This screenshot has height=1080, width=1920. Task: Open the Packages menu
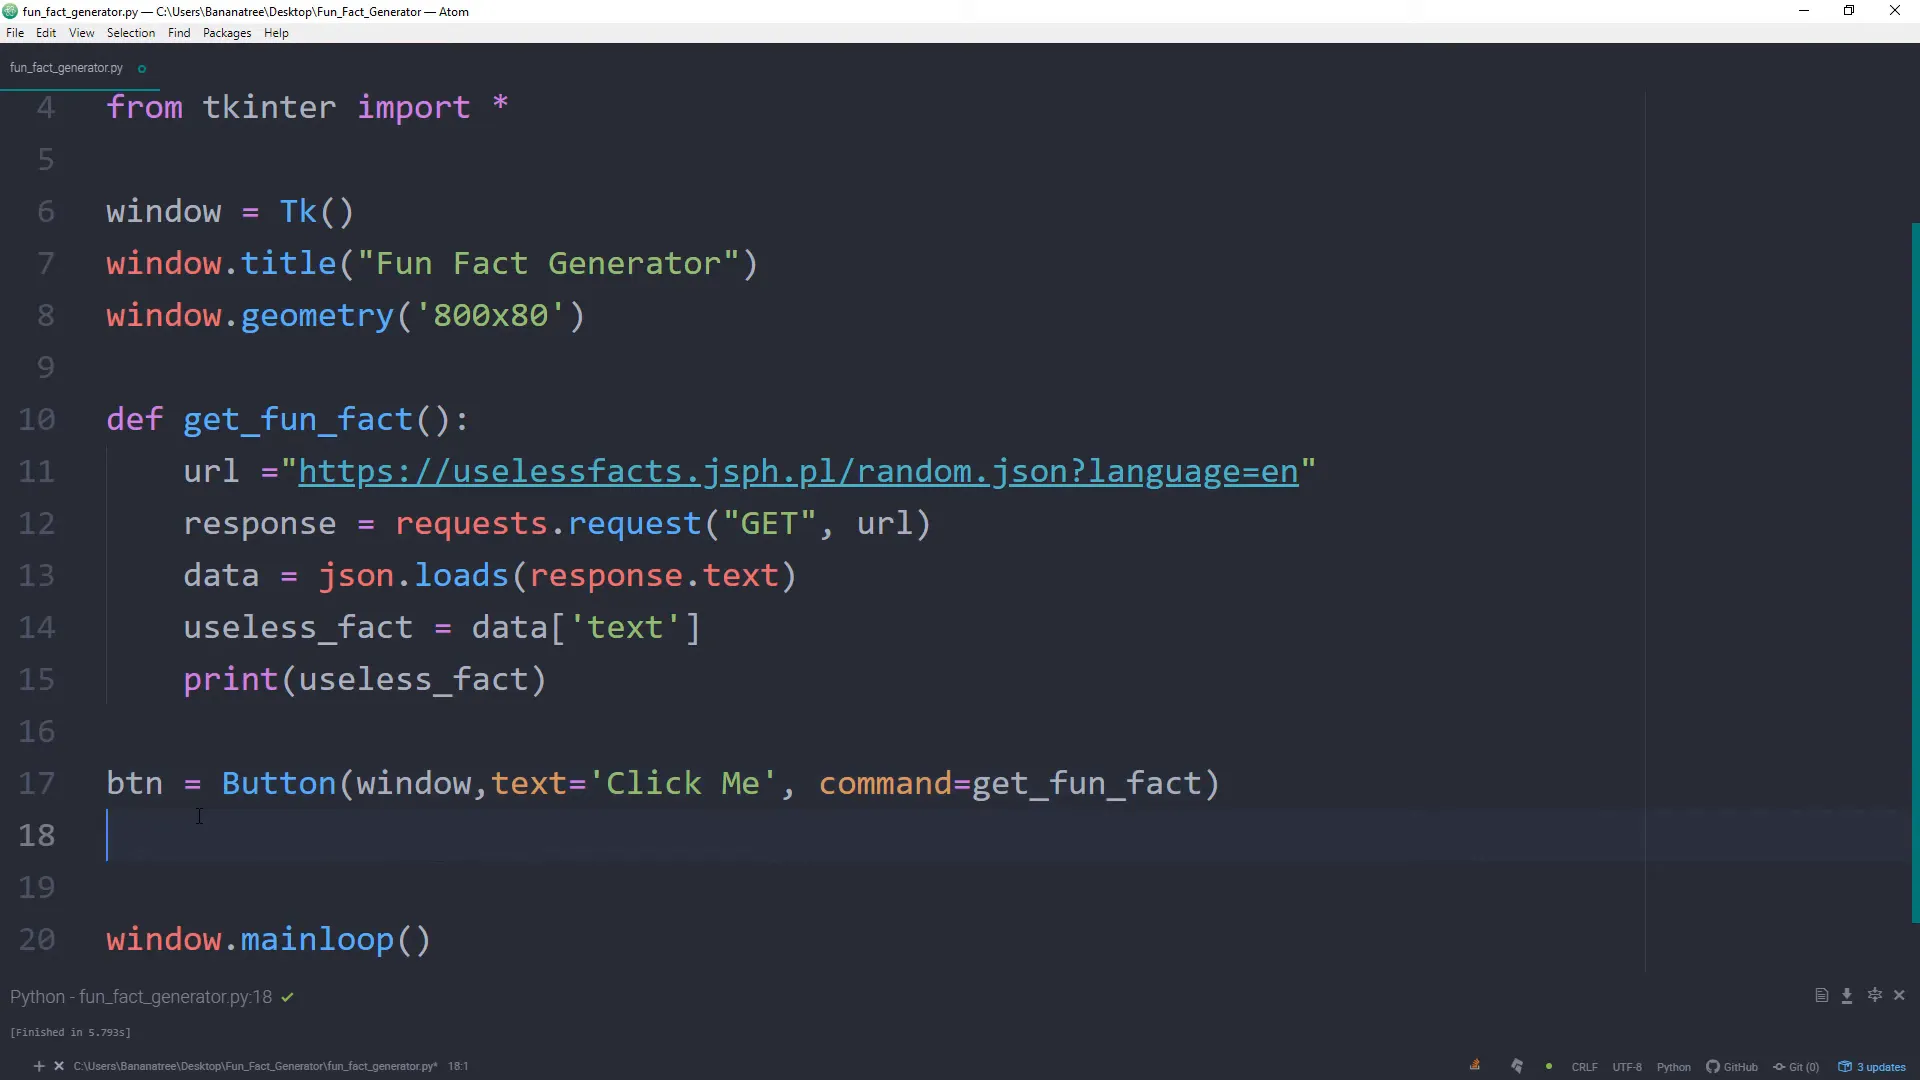[227, 33]
